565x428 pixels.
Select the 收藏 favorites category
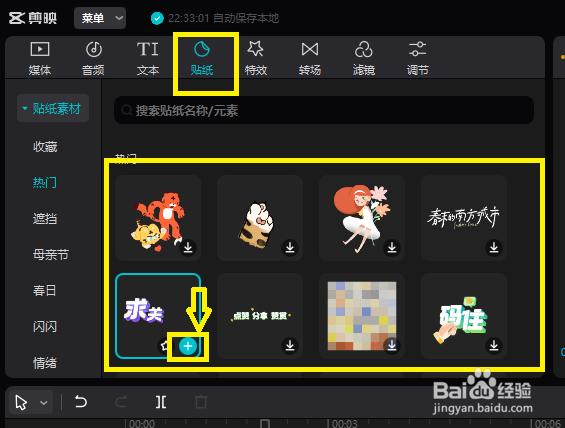point(45,147)
